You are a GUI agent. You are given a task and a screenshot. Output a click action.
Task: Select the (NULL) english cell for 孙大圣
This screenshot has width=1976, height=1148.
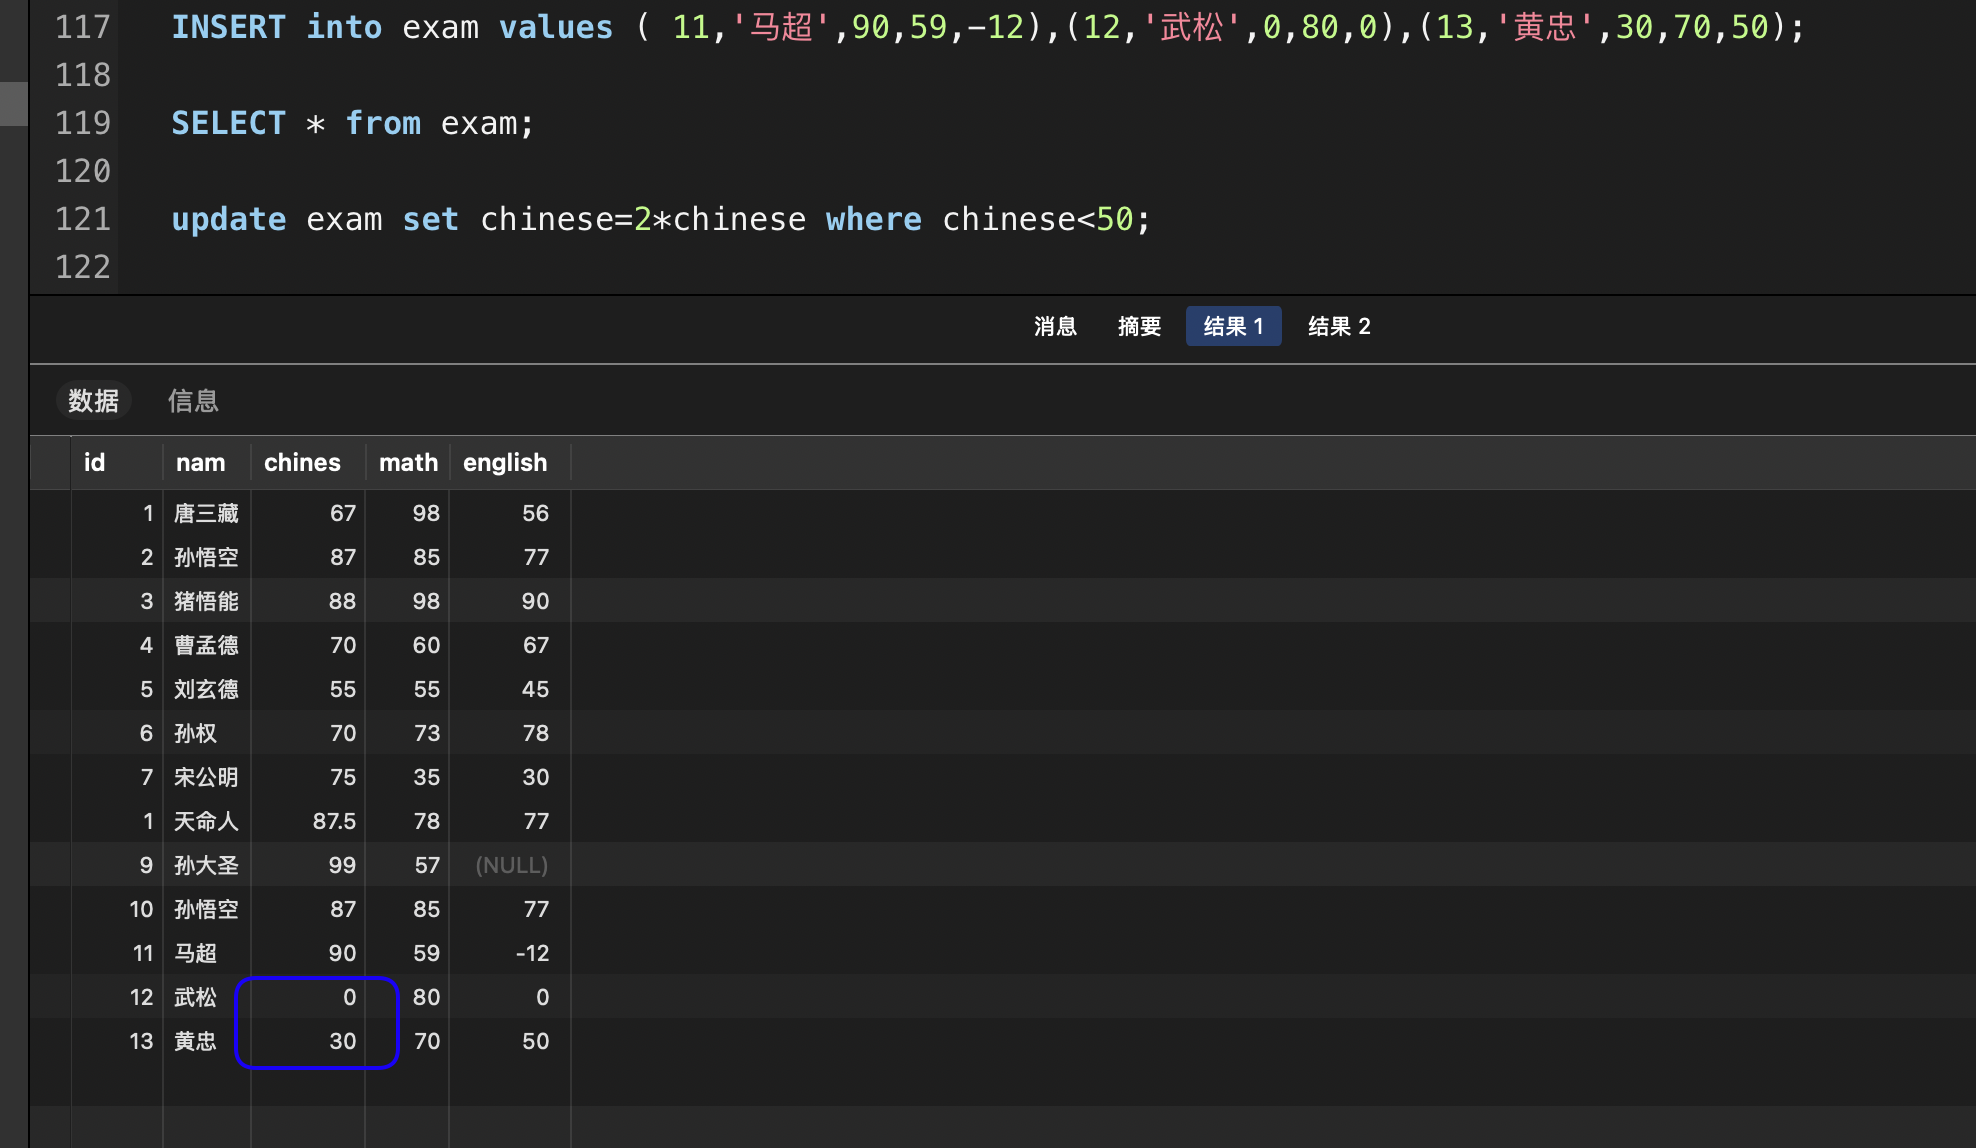click(x=511, y=865)
